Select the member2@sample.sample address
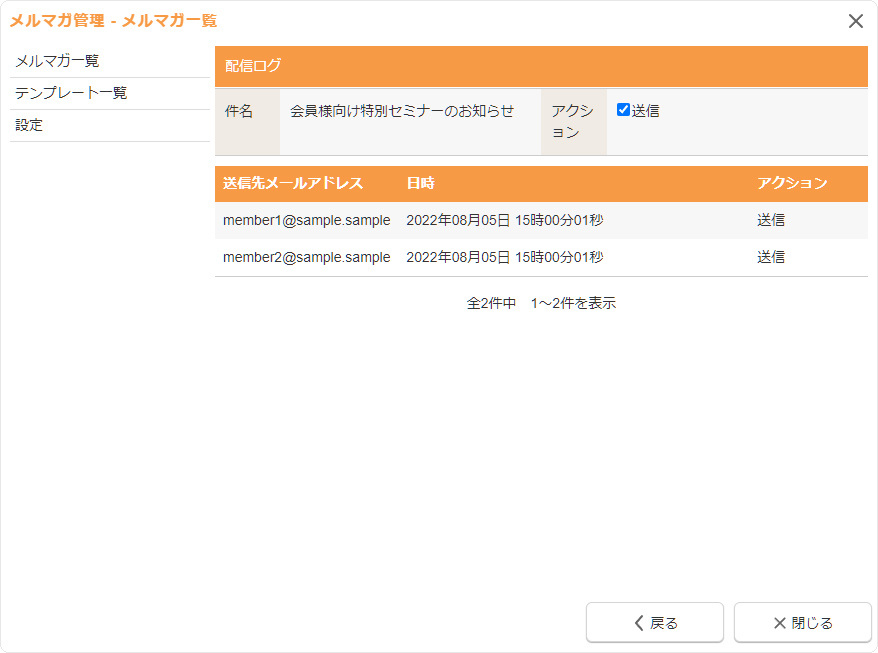The image size is (878, 653). pos(306,257)
